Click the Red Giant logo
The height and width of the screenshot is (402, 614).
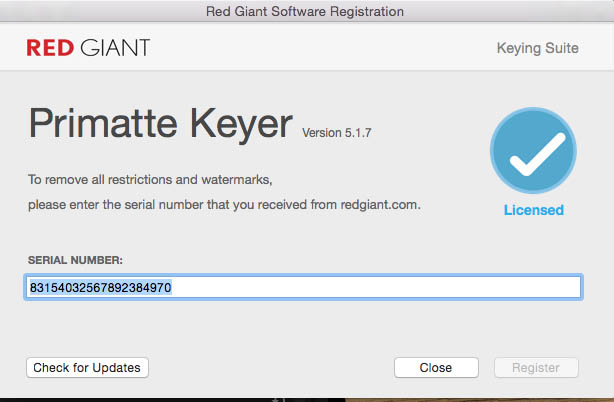[x=88, y=48]
